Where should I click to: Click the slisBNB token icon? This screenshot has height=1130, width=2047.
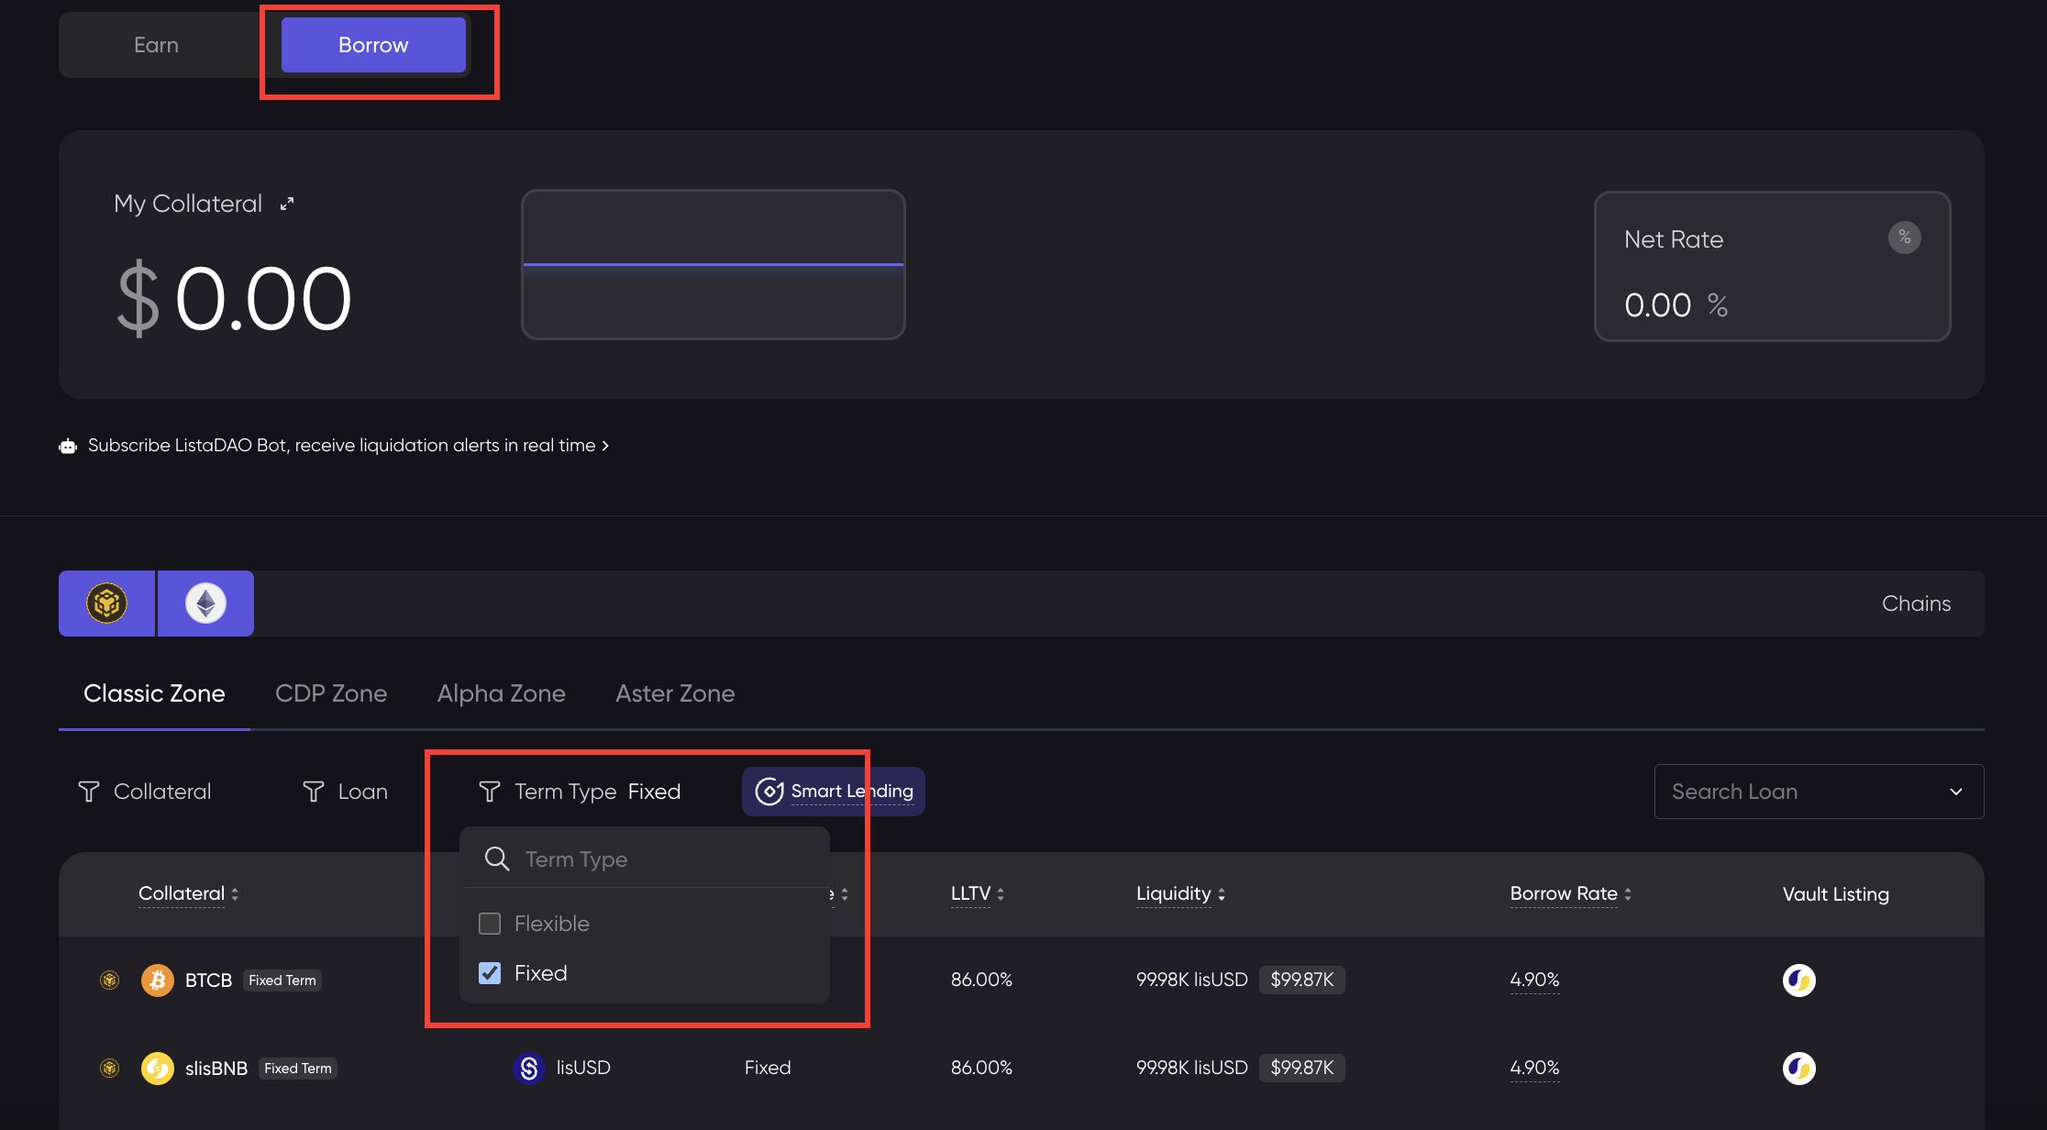tap(157, 1068)
